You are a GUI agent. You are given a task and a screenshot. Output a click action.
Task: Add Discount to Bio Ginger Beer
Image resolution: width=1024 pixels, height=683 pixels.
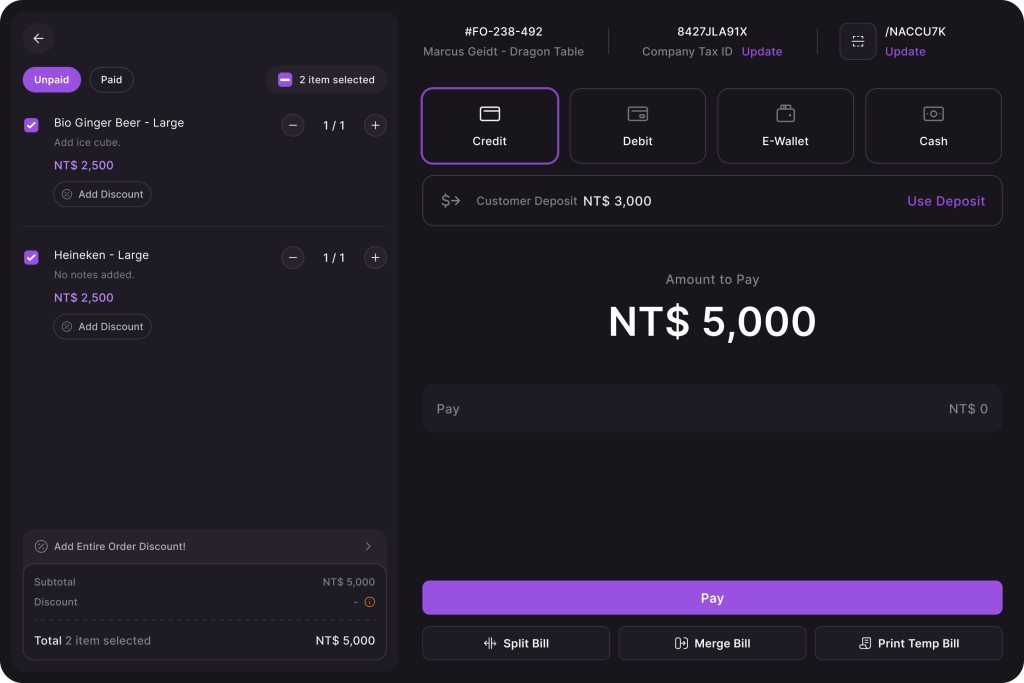click(x=103, y=194)
